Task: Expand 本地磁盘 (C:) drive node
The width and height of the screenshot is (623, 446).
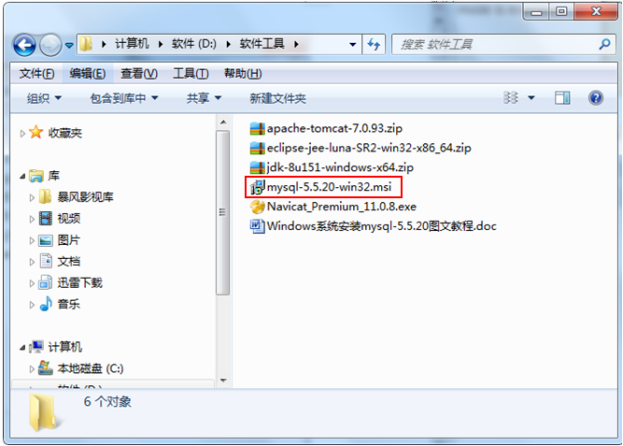Action: coord(32,369)
